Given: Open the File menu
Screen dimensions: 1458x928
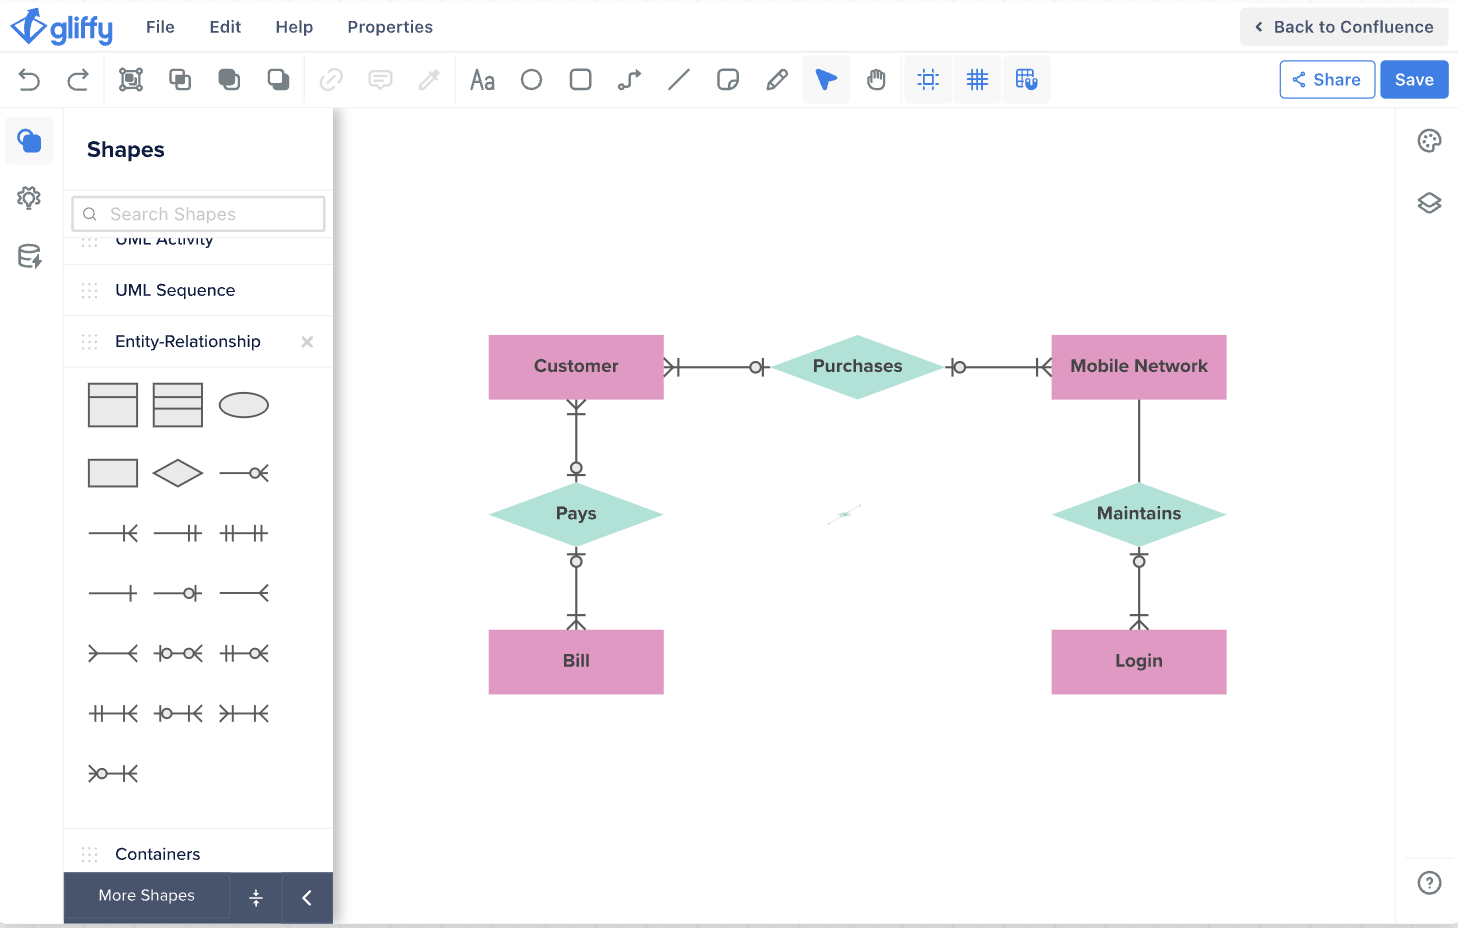Looking at the screenshot, I should pos(160,27).
